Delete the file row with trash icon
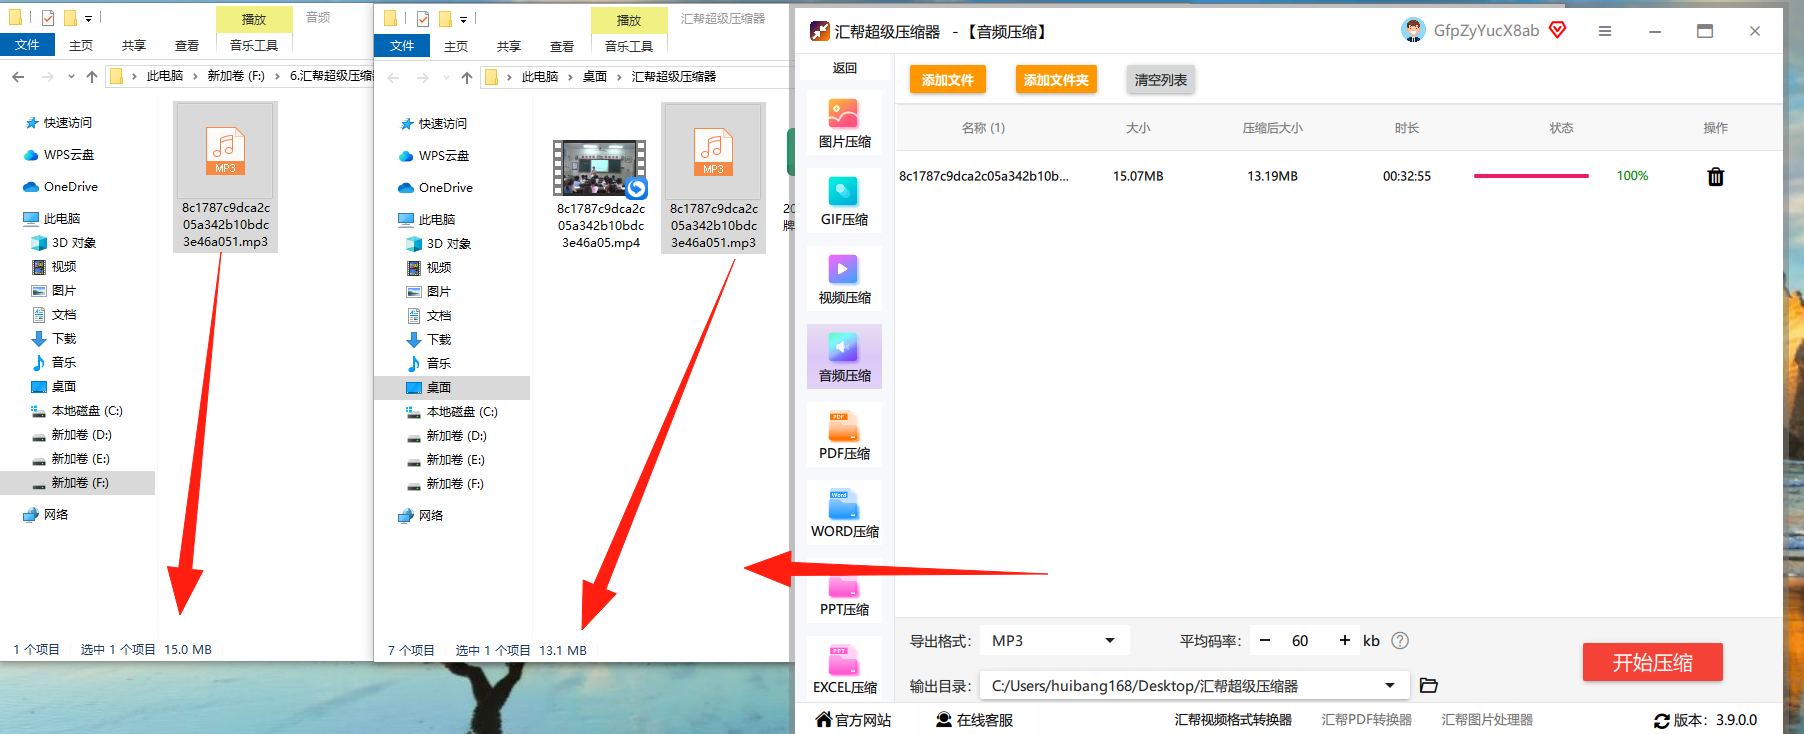This screenshot has width=1804, height=734. point(1716,177)
